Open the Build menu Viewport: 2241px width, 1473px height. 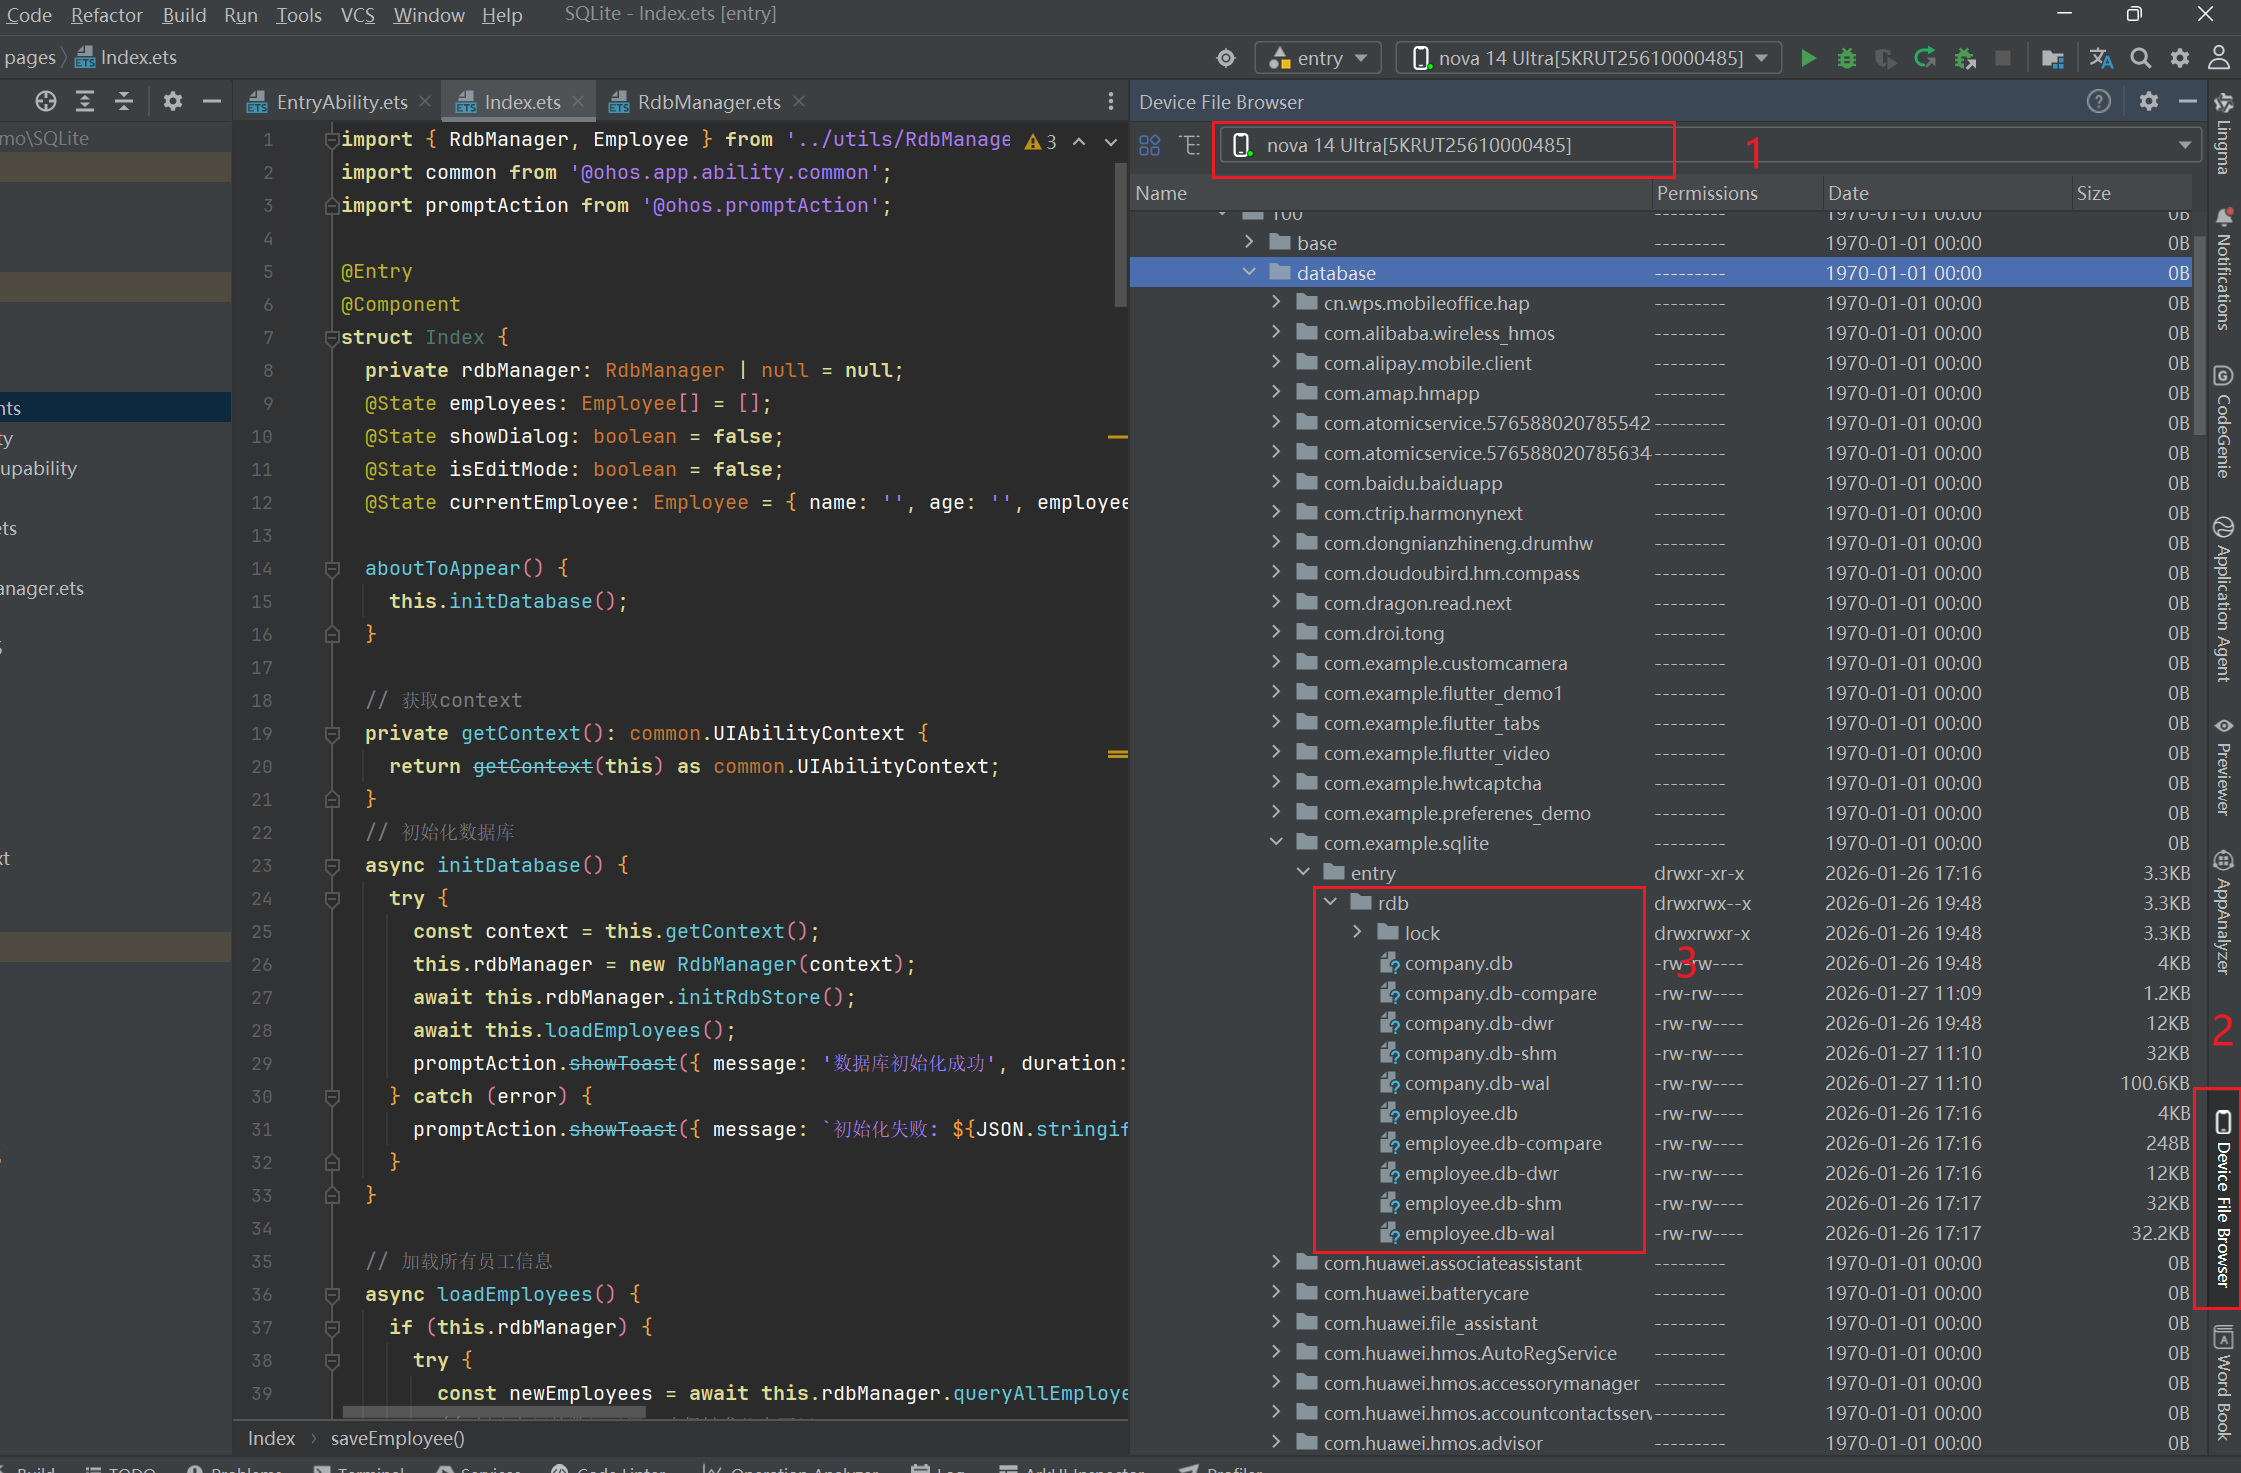click(184, 15)
